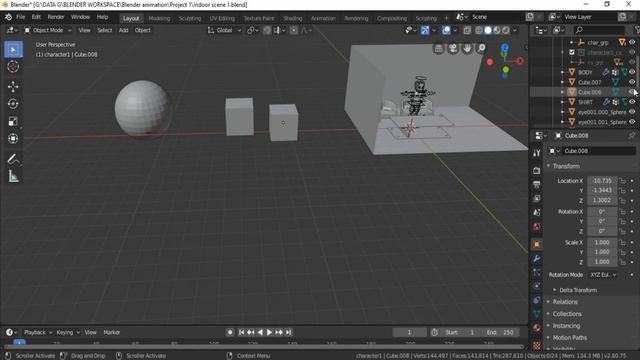
Task: Switch to the Animation workspace tab
Action: (x=323, y=18)
